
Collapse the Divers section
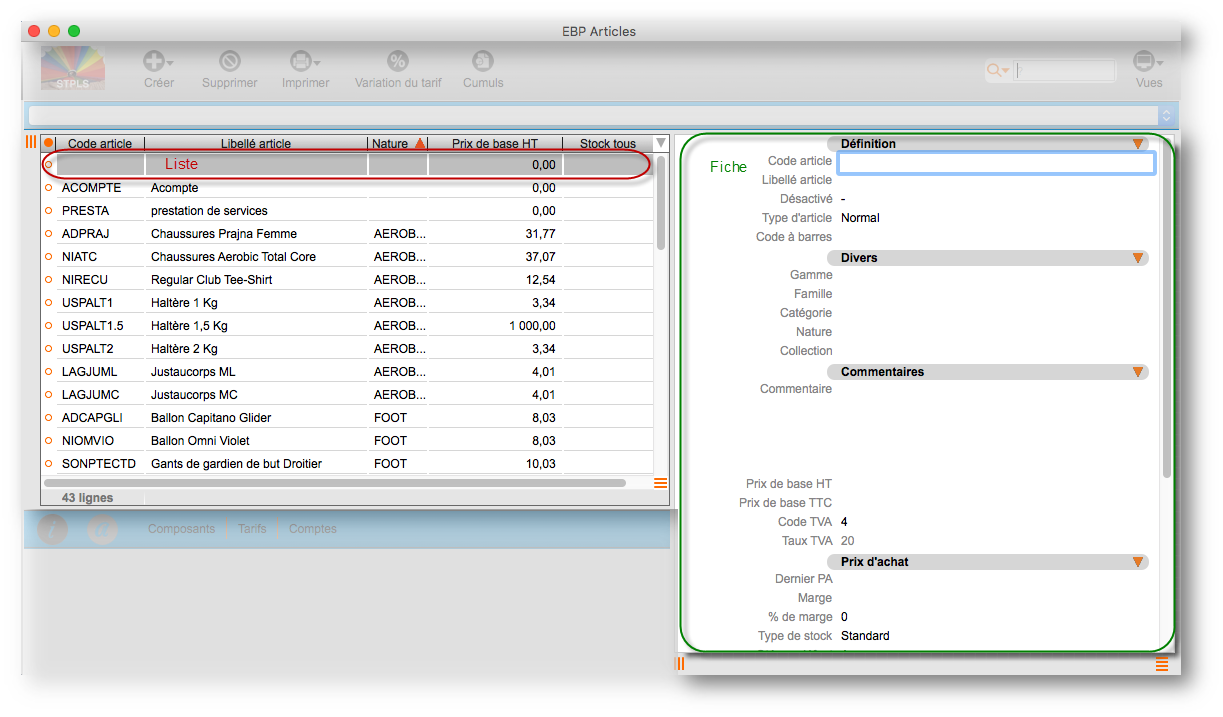click(x=1137, y=258)
